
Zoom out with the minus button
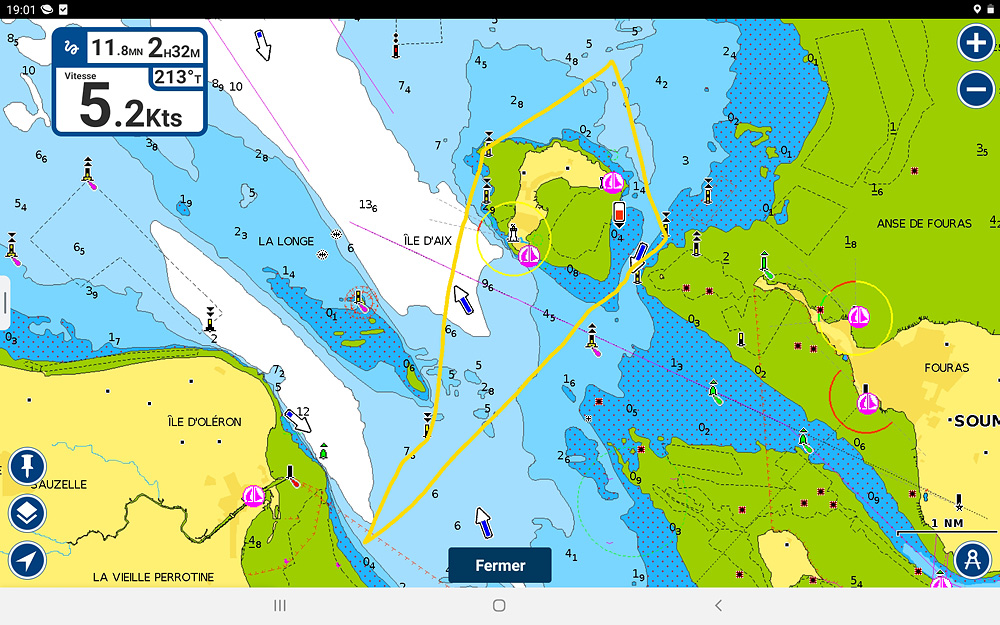coord(975,90)
